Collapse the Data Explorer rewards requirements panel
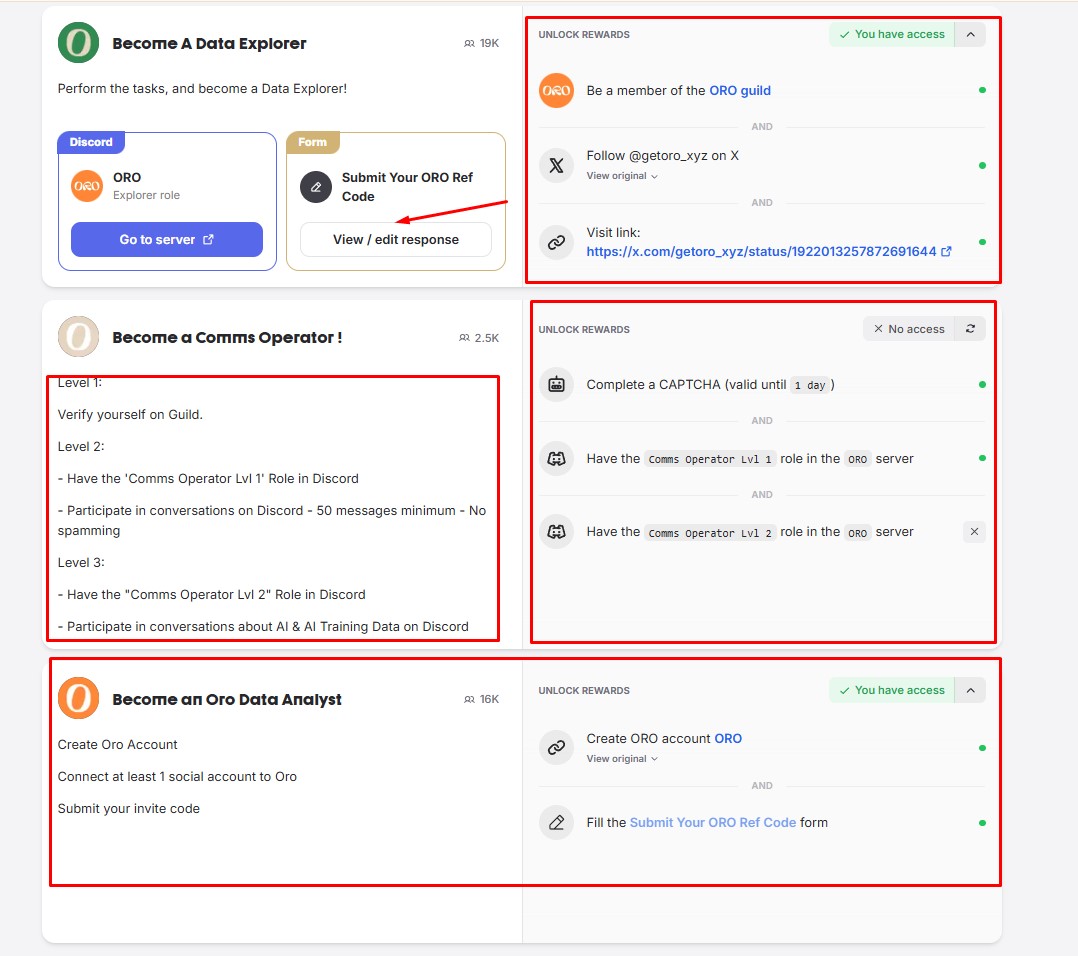Image resolution: width=1078 pixels, height=956 pixels. pos(970,34)
